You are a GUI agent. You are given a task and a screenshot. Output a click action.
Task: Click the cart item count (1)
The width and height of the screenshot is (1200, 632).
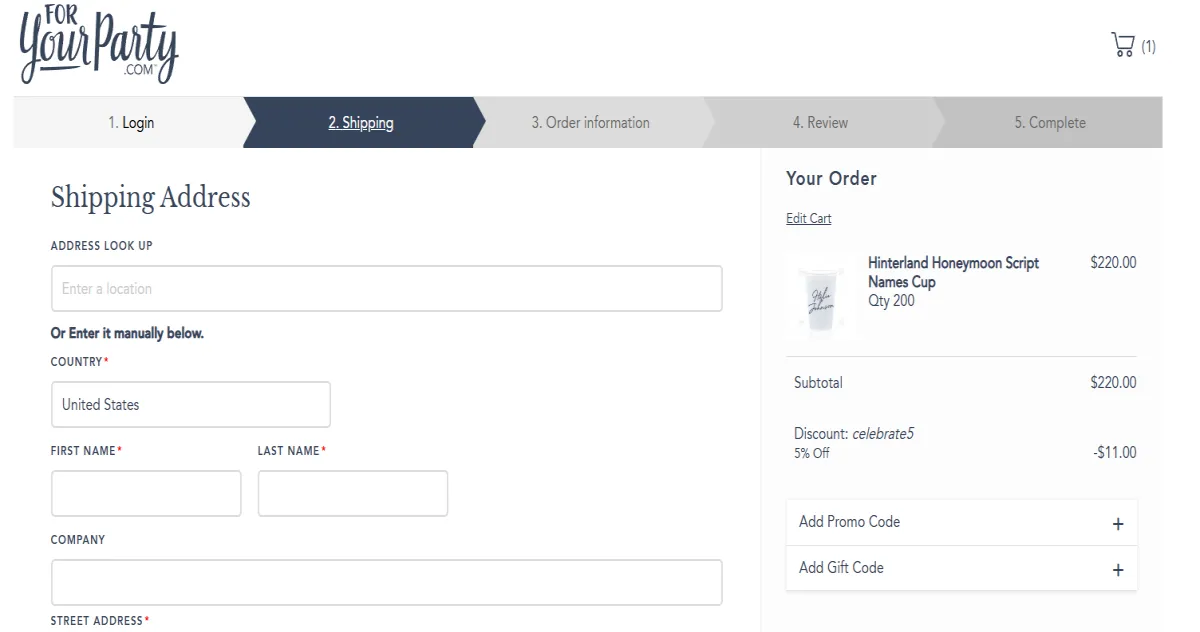(1148, 46)
